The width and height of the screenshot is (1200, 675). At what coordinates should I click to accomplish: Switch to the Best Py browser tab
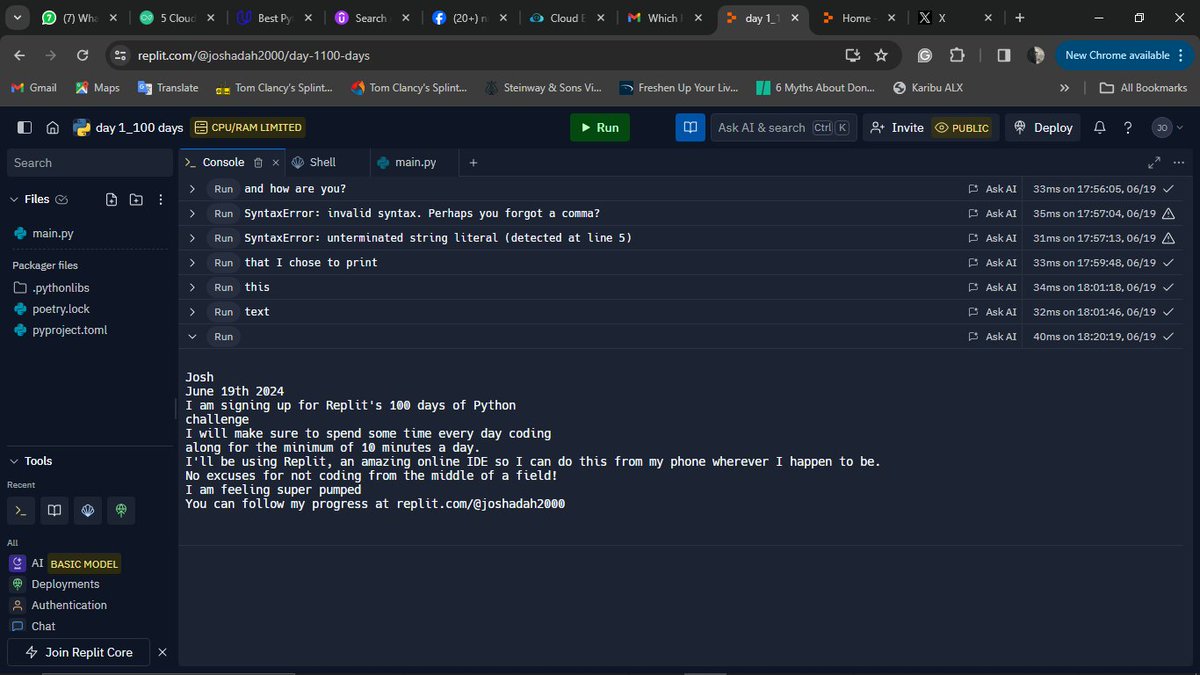click(274, 18)
